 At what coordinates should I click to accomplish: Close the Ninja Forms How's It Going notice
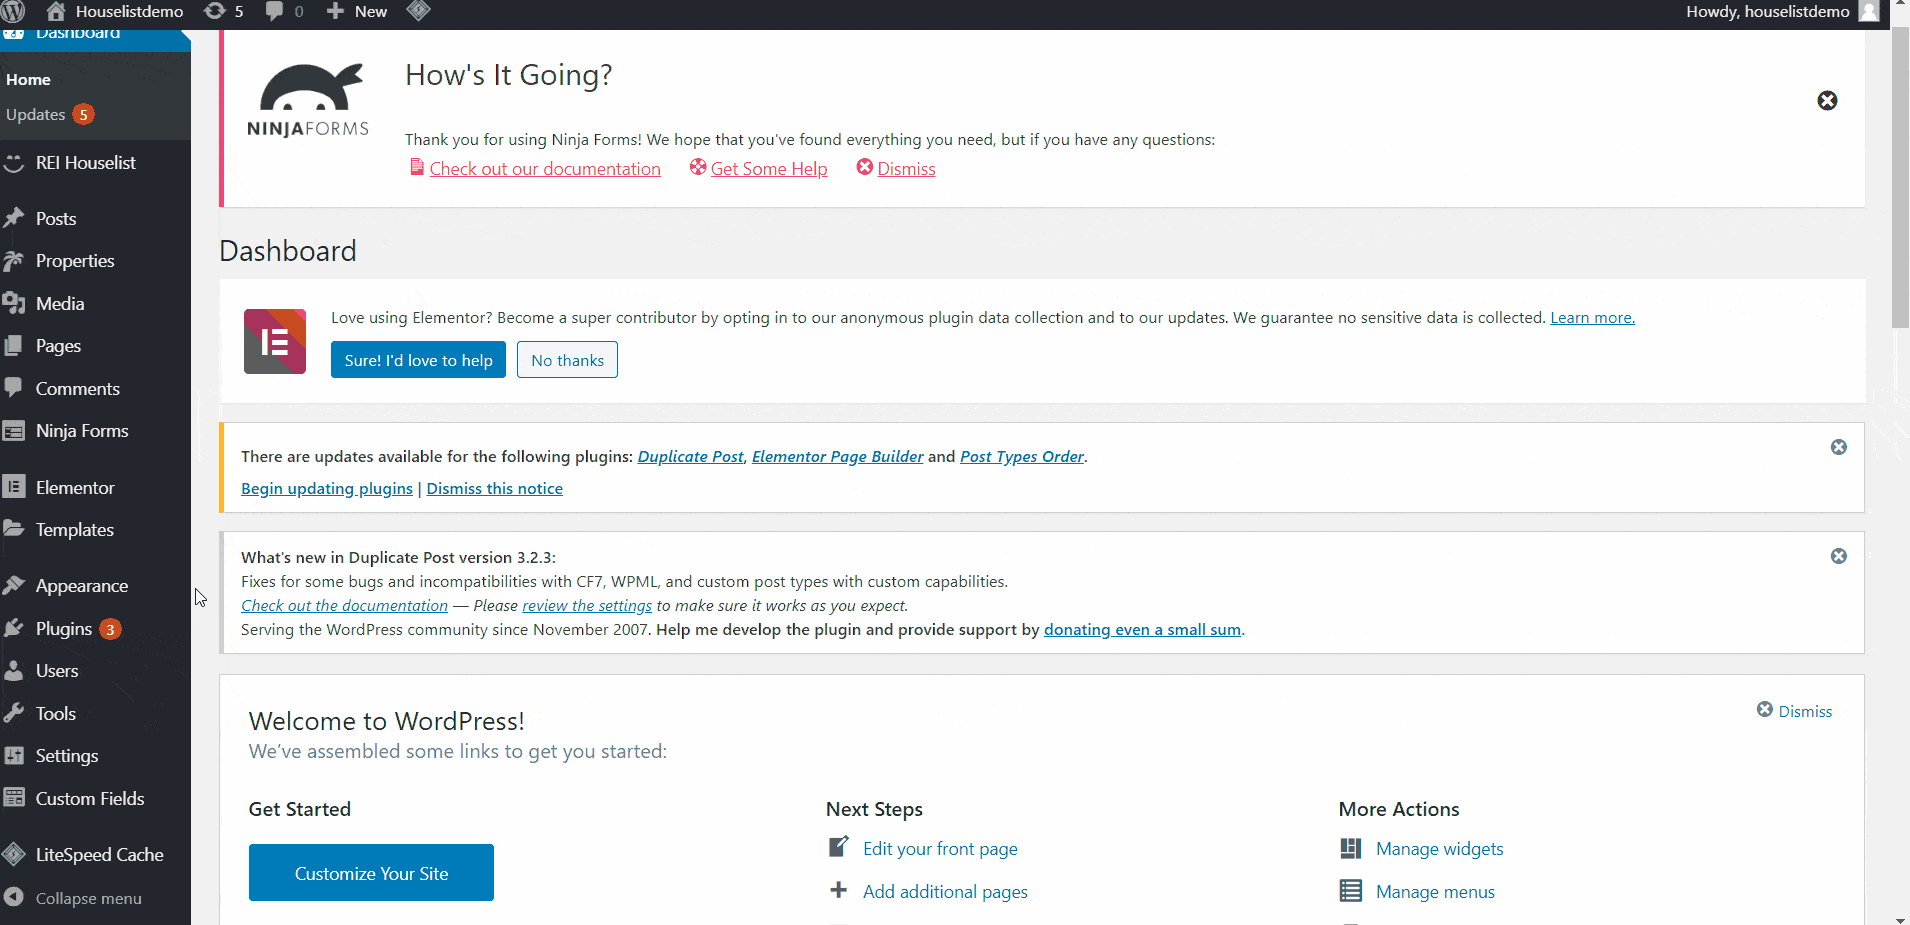[1827, 100]
